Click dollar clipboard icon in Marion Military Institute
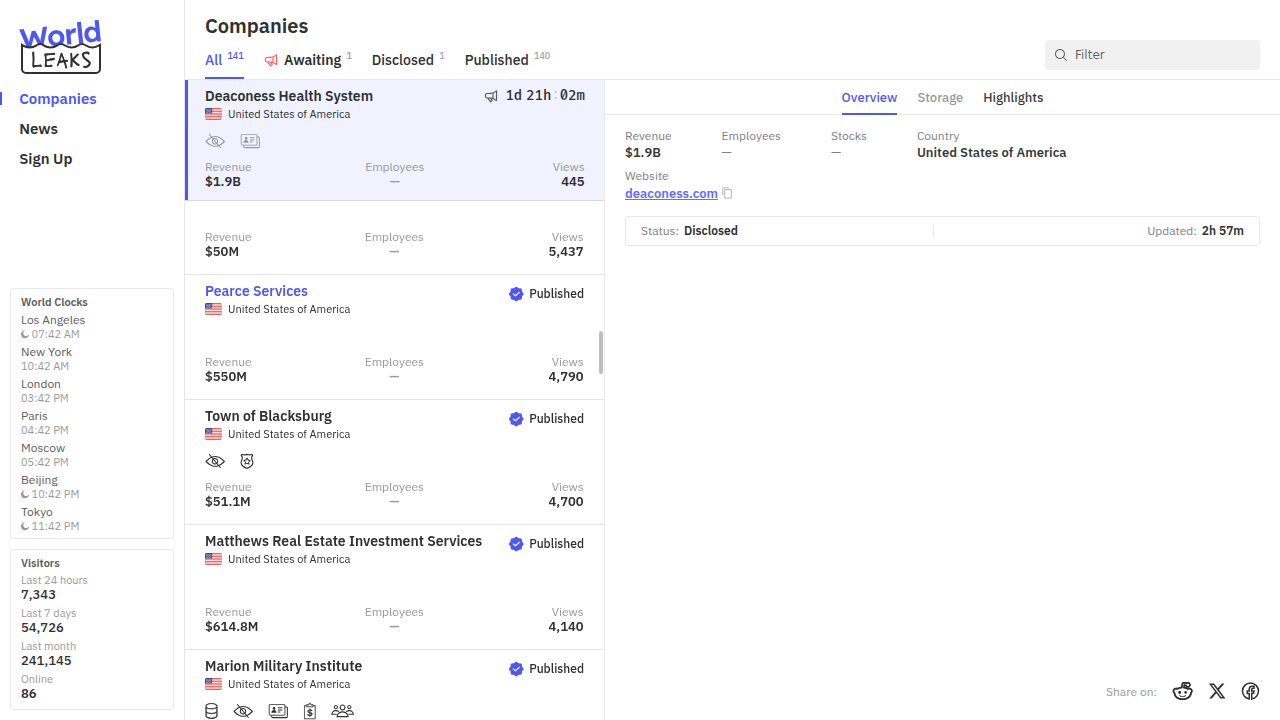This screenshot has height=720, width=1280. pyautogui.click(x=310, y=711)
